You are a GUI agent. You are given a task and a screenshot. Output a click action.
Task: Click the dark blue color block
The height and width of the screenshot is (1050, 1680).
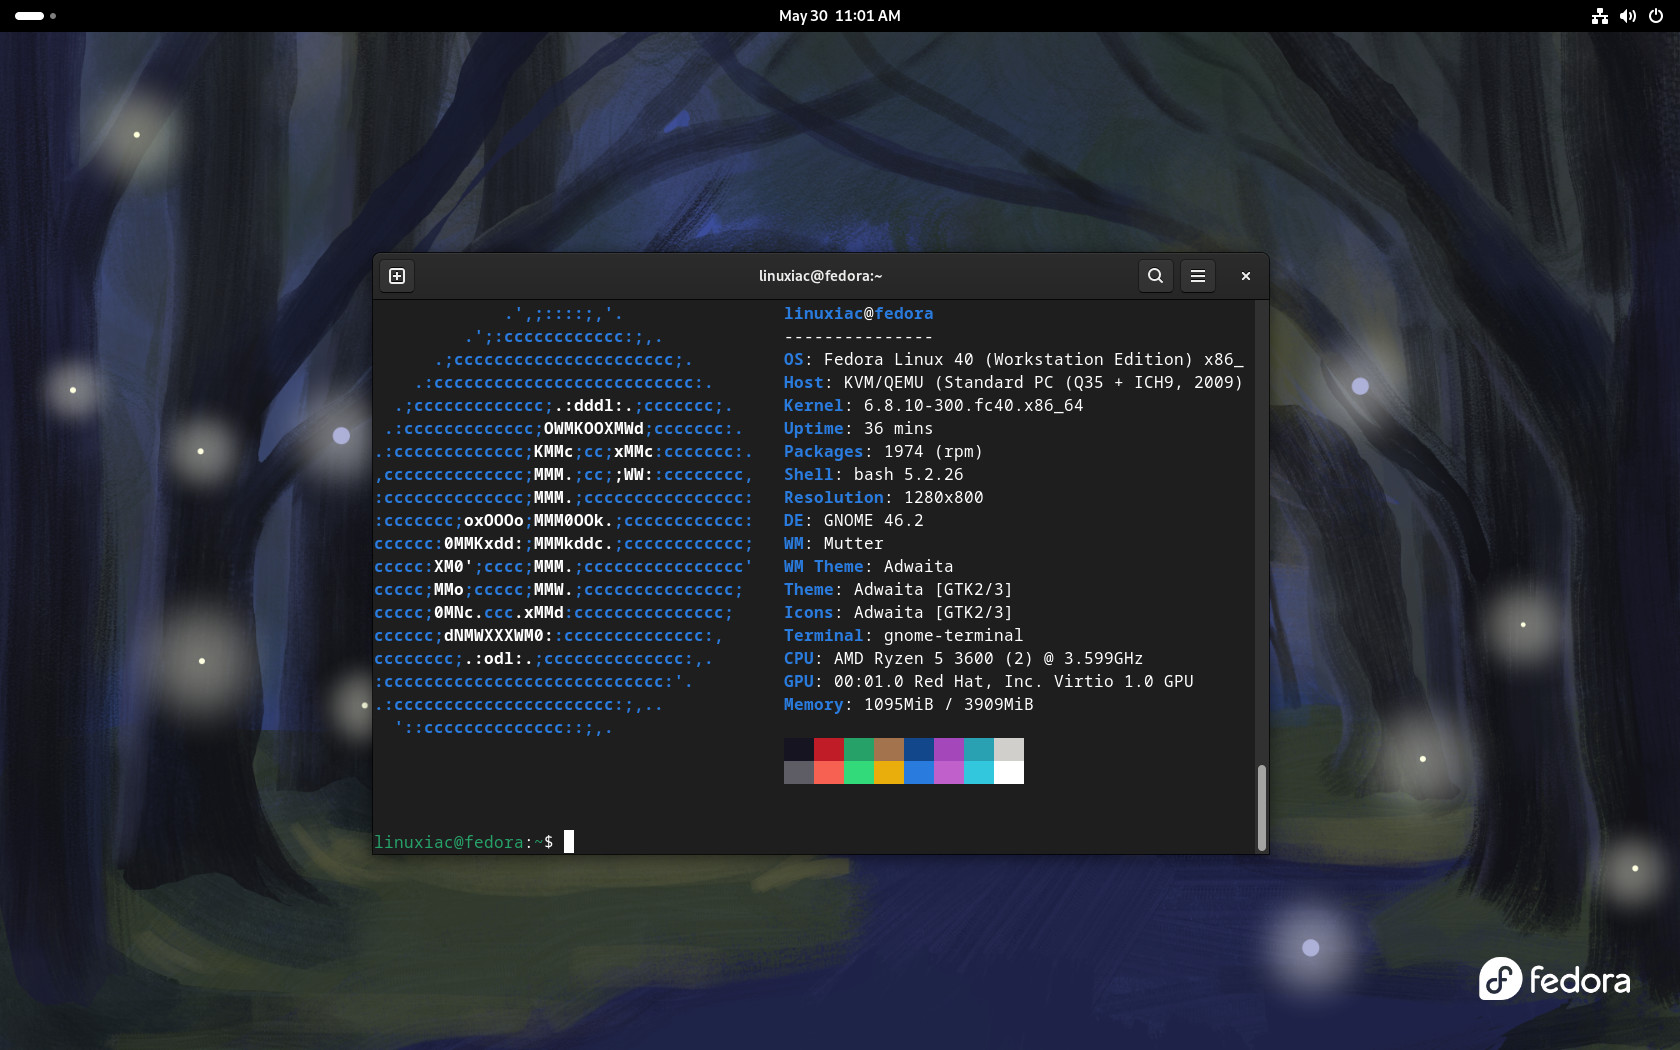[919, 749]
